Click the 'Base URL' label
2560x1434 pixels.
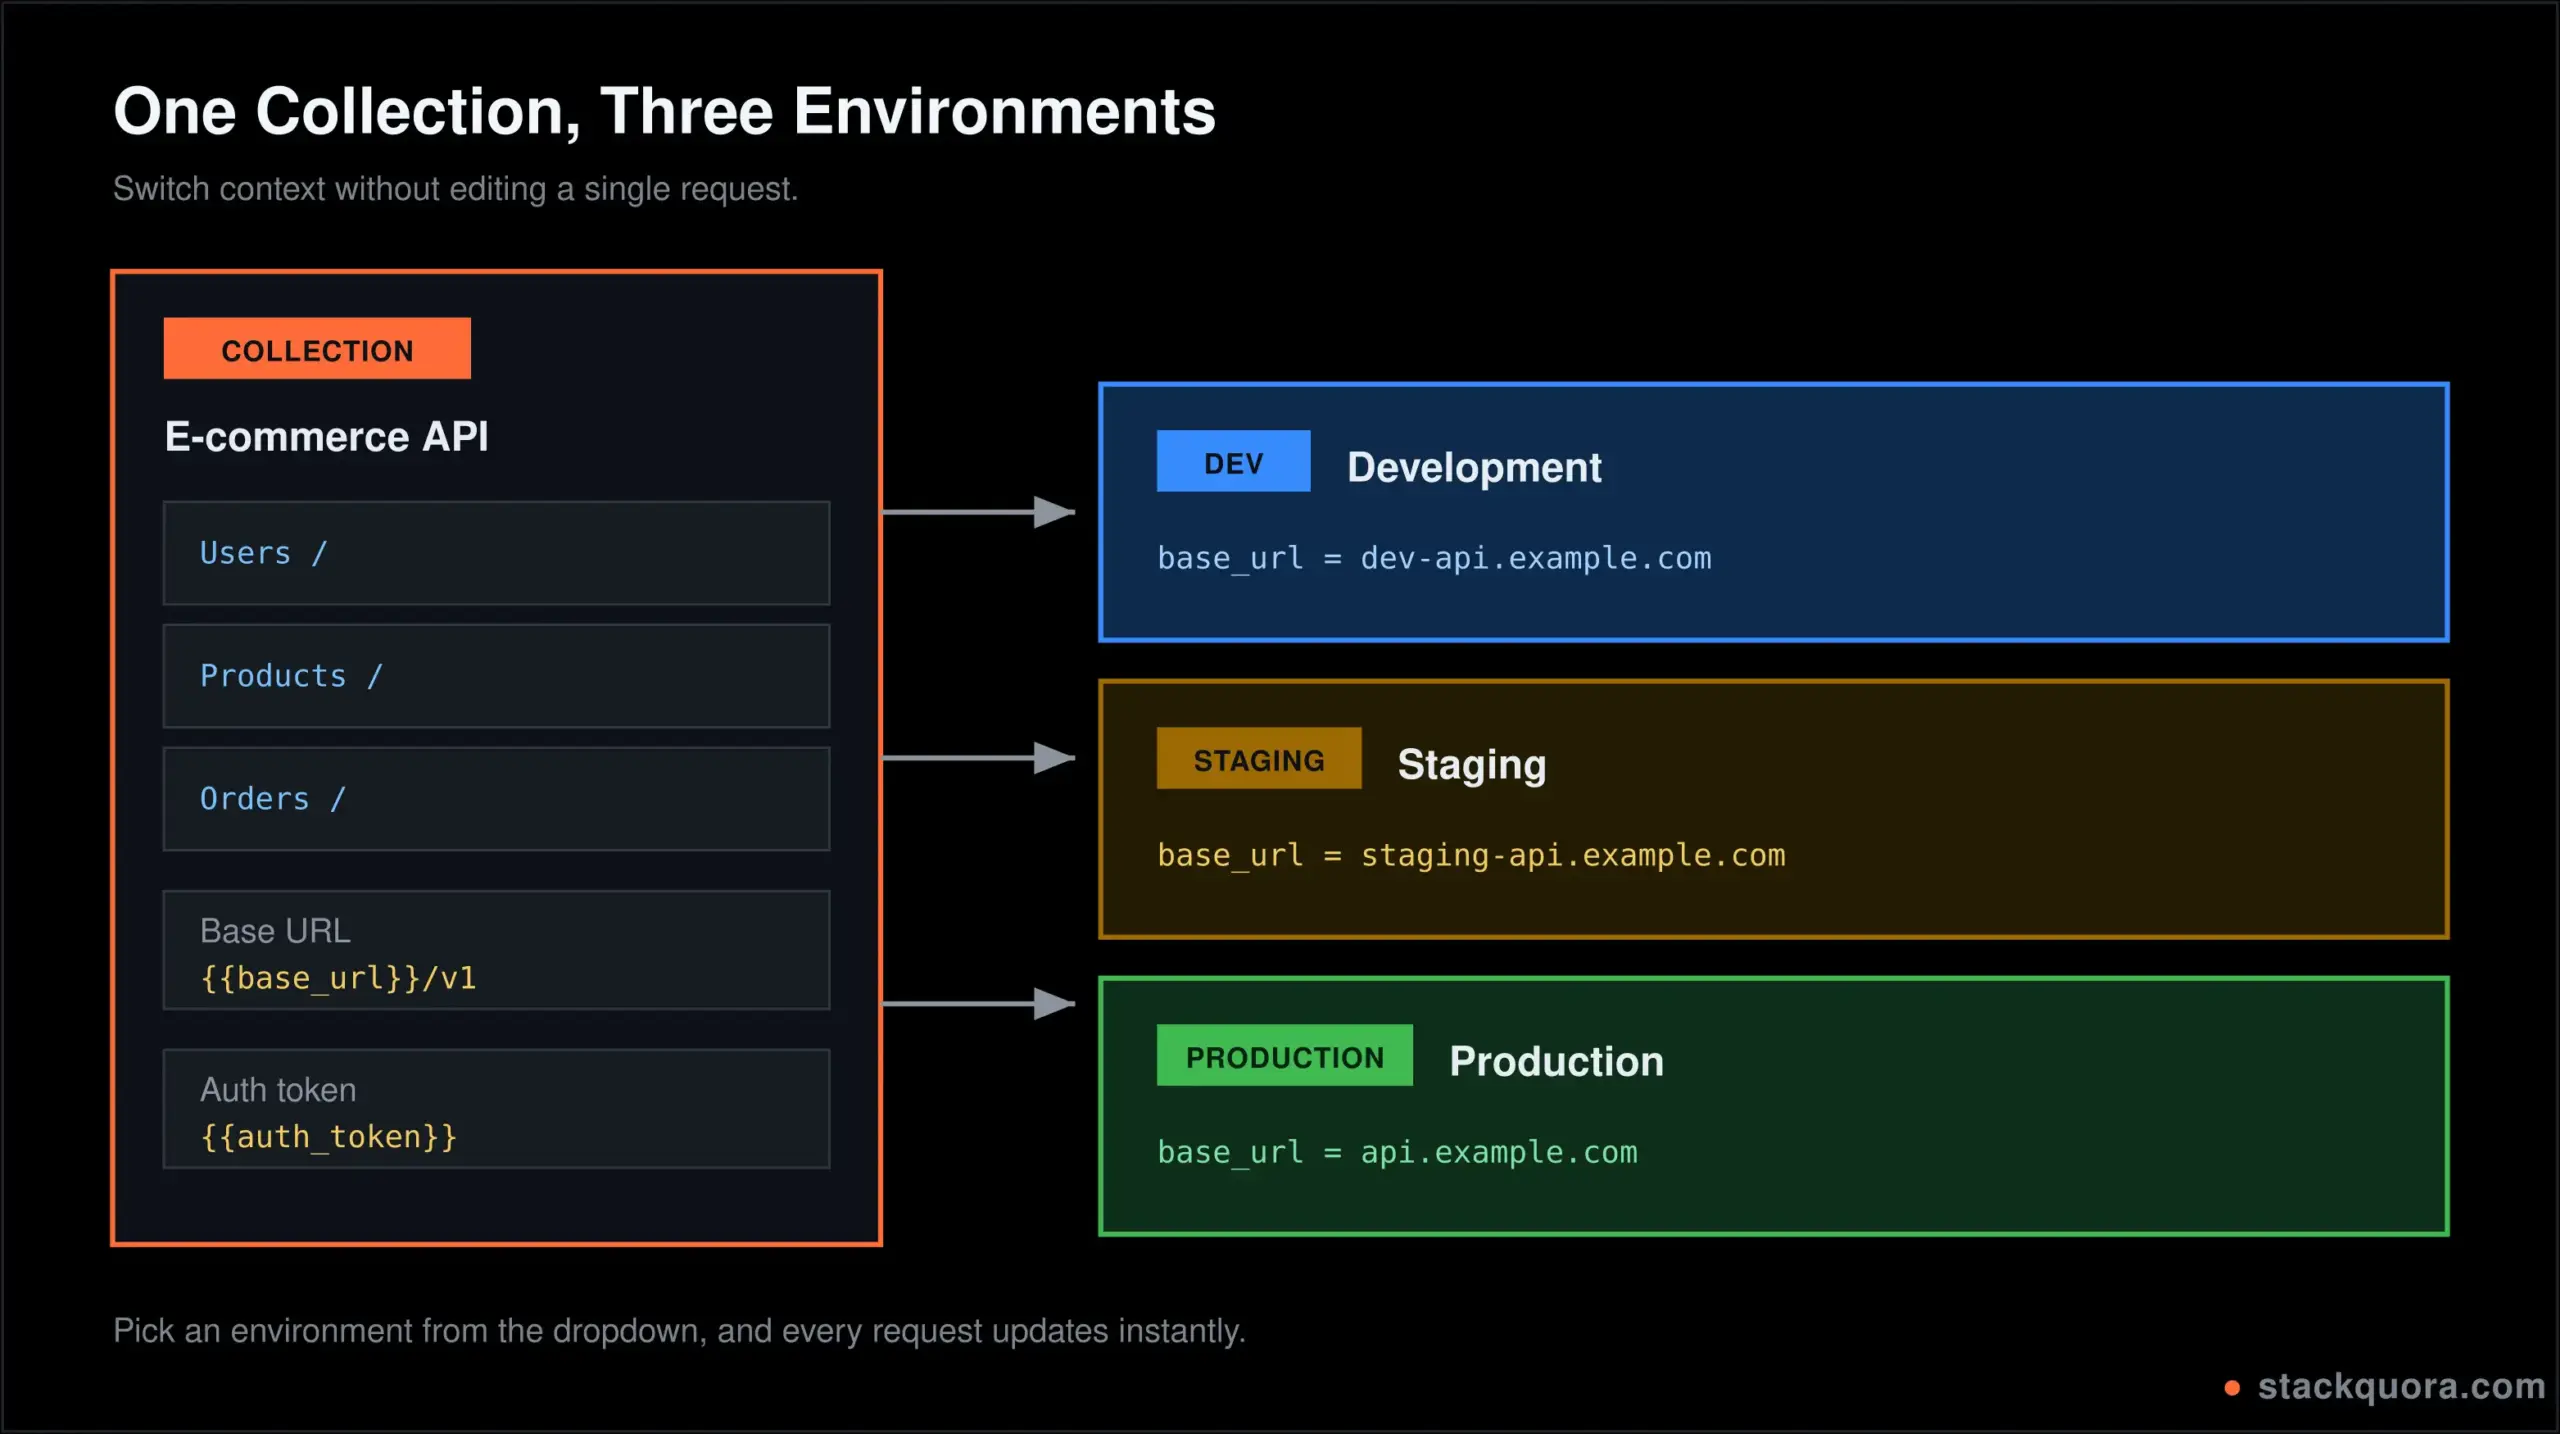click(x=275, y=931)
